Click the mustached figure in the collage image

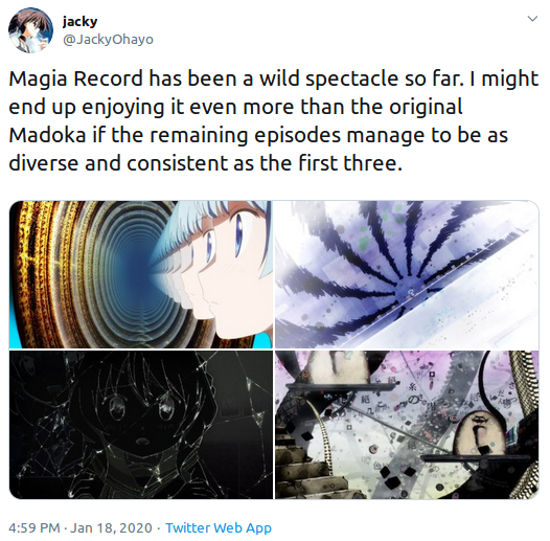tap(480, 435)
